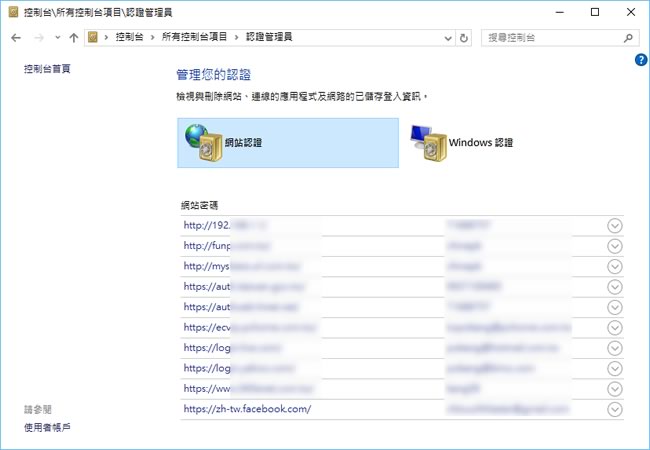
Task: Go back with the back arrow
Action: pyautogui.click(x=16, y=38)
